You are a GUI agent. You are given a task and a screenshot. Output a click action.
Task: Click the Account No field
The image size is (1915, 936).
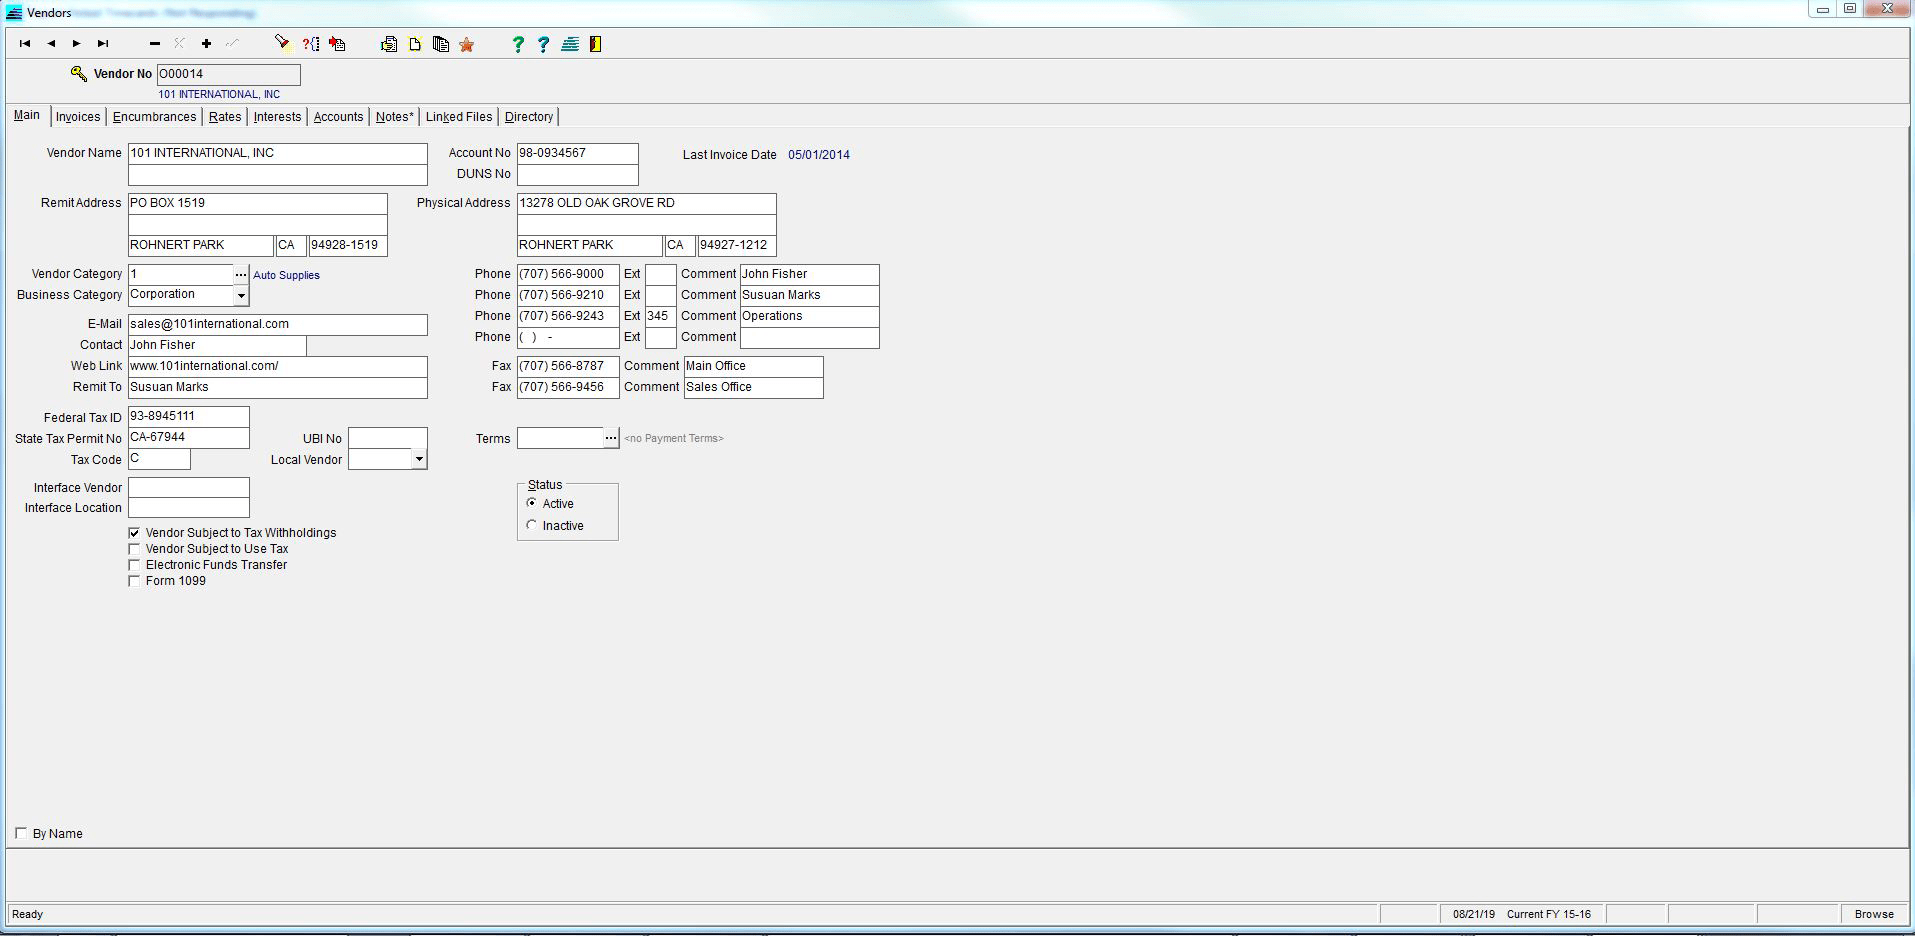coord(577,153)
